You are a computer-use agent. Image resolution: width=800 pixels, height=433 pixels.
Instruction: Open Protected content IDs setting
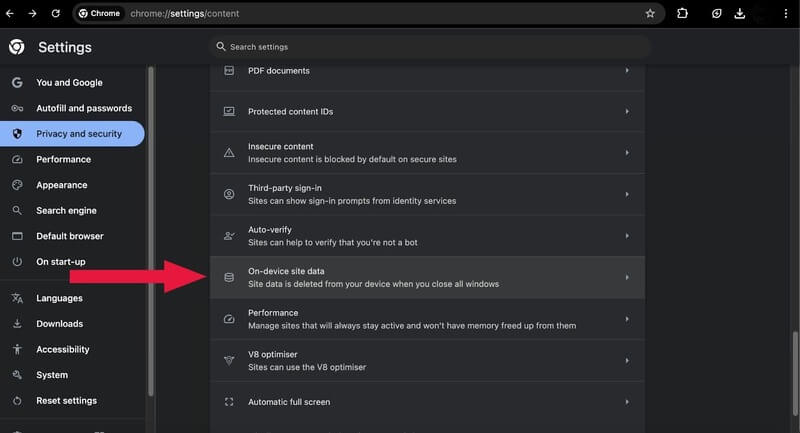point(427,112)
